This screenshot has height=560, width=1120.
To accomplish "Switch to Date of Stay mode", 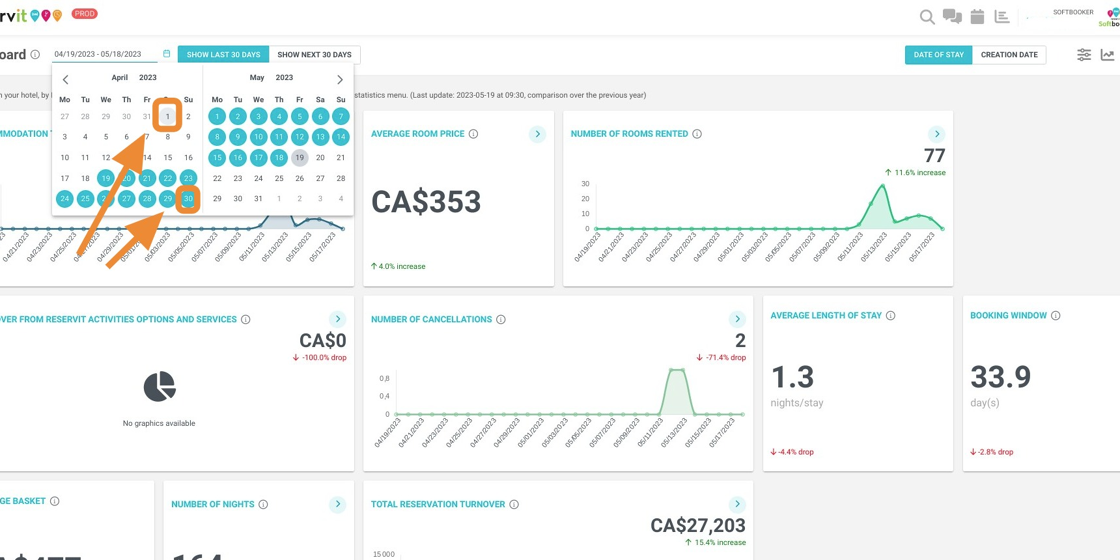I will point(938,55).
